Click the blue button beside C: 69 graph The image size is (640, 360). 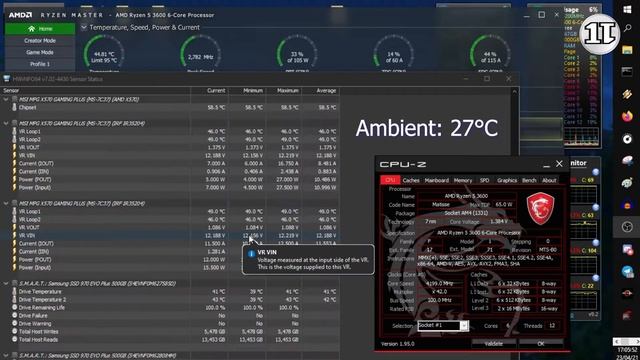click(596, 172)
